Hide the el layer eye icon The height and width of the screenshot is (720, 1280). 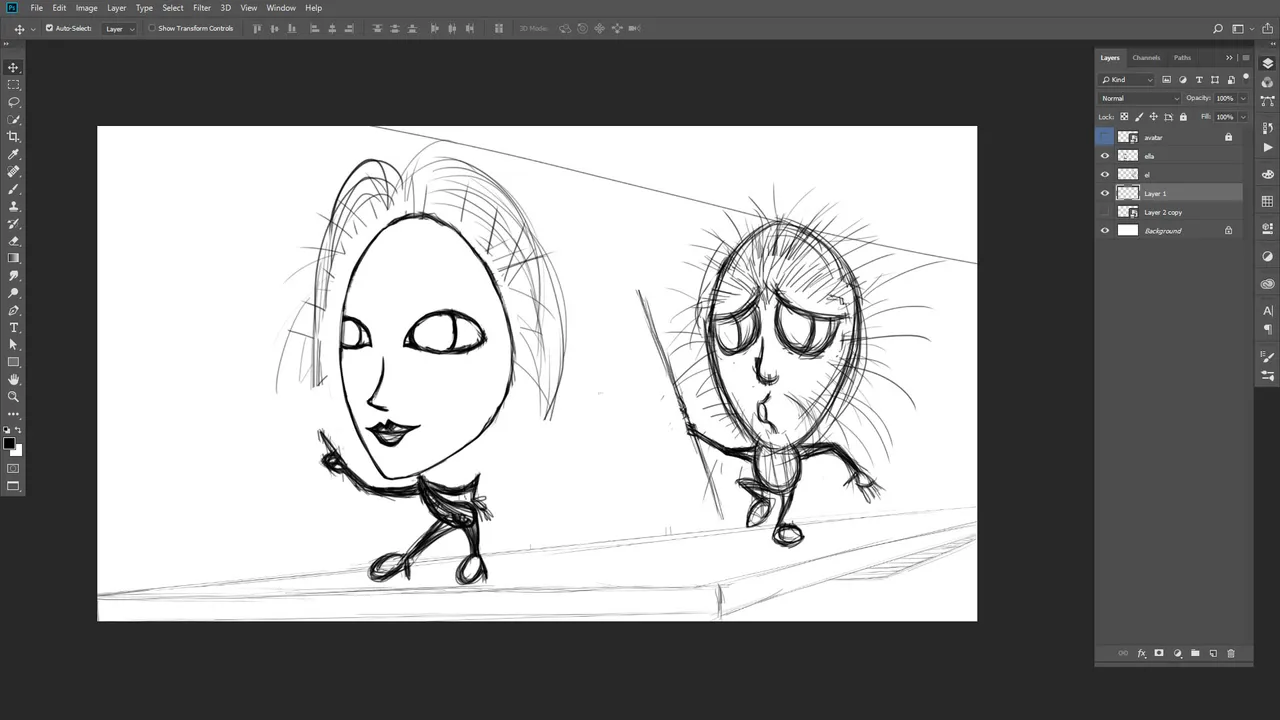coord(1105,175)
